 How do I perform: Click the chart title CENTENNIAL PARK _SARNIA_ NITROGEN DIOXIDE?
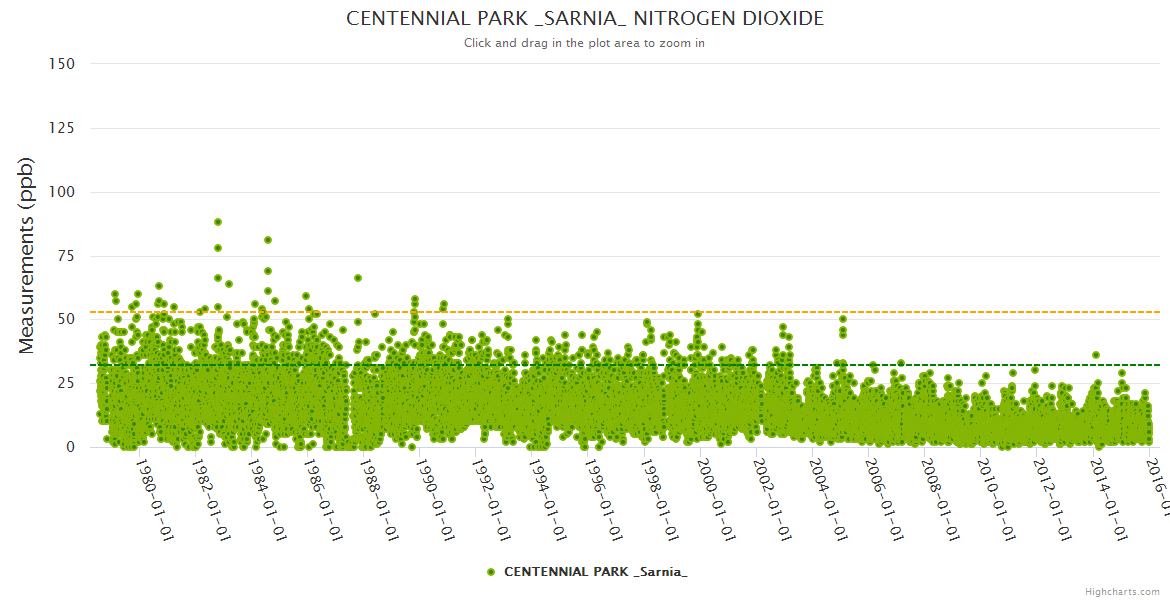585,19
